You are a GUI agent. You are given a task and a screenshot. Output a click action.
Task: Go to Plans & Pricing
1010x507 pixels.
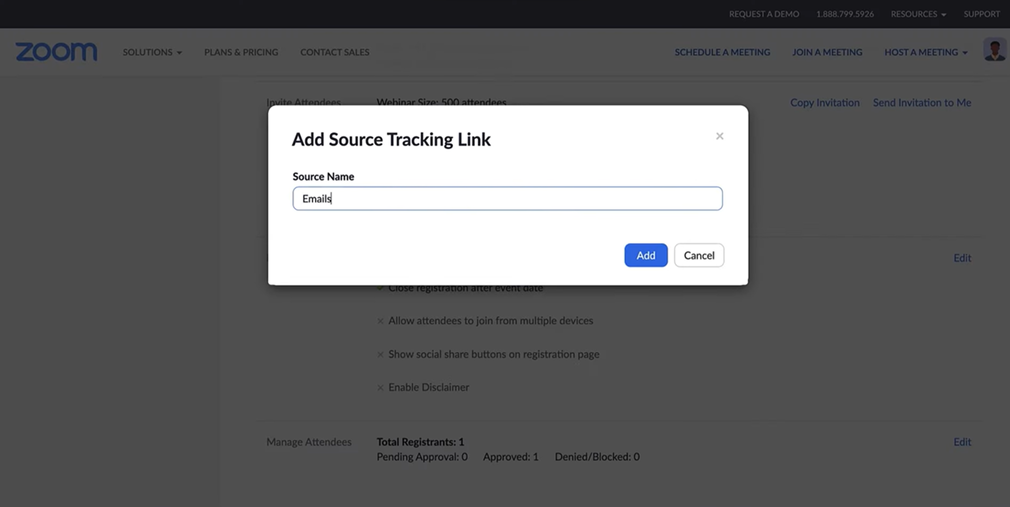click(x=241, y=52)
